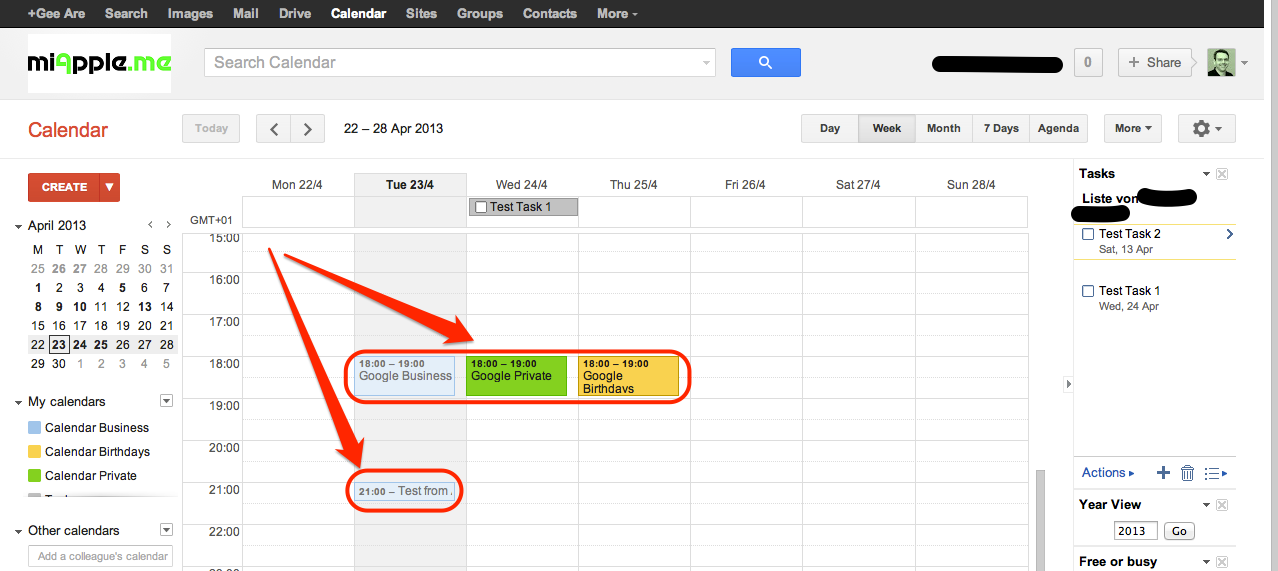Tick Test Task 1 checkbox in Tasks panel

click(1088, 291)
